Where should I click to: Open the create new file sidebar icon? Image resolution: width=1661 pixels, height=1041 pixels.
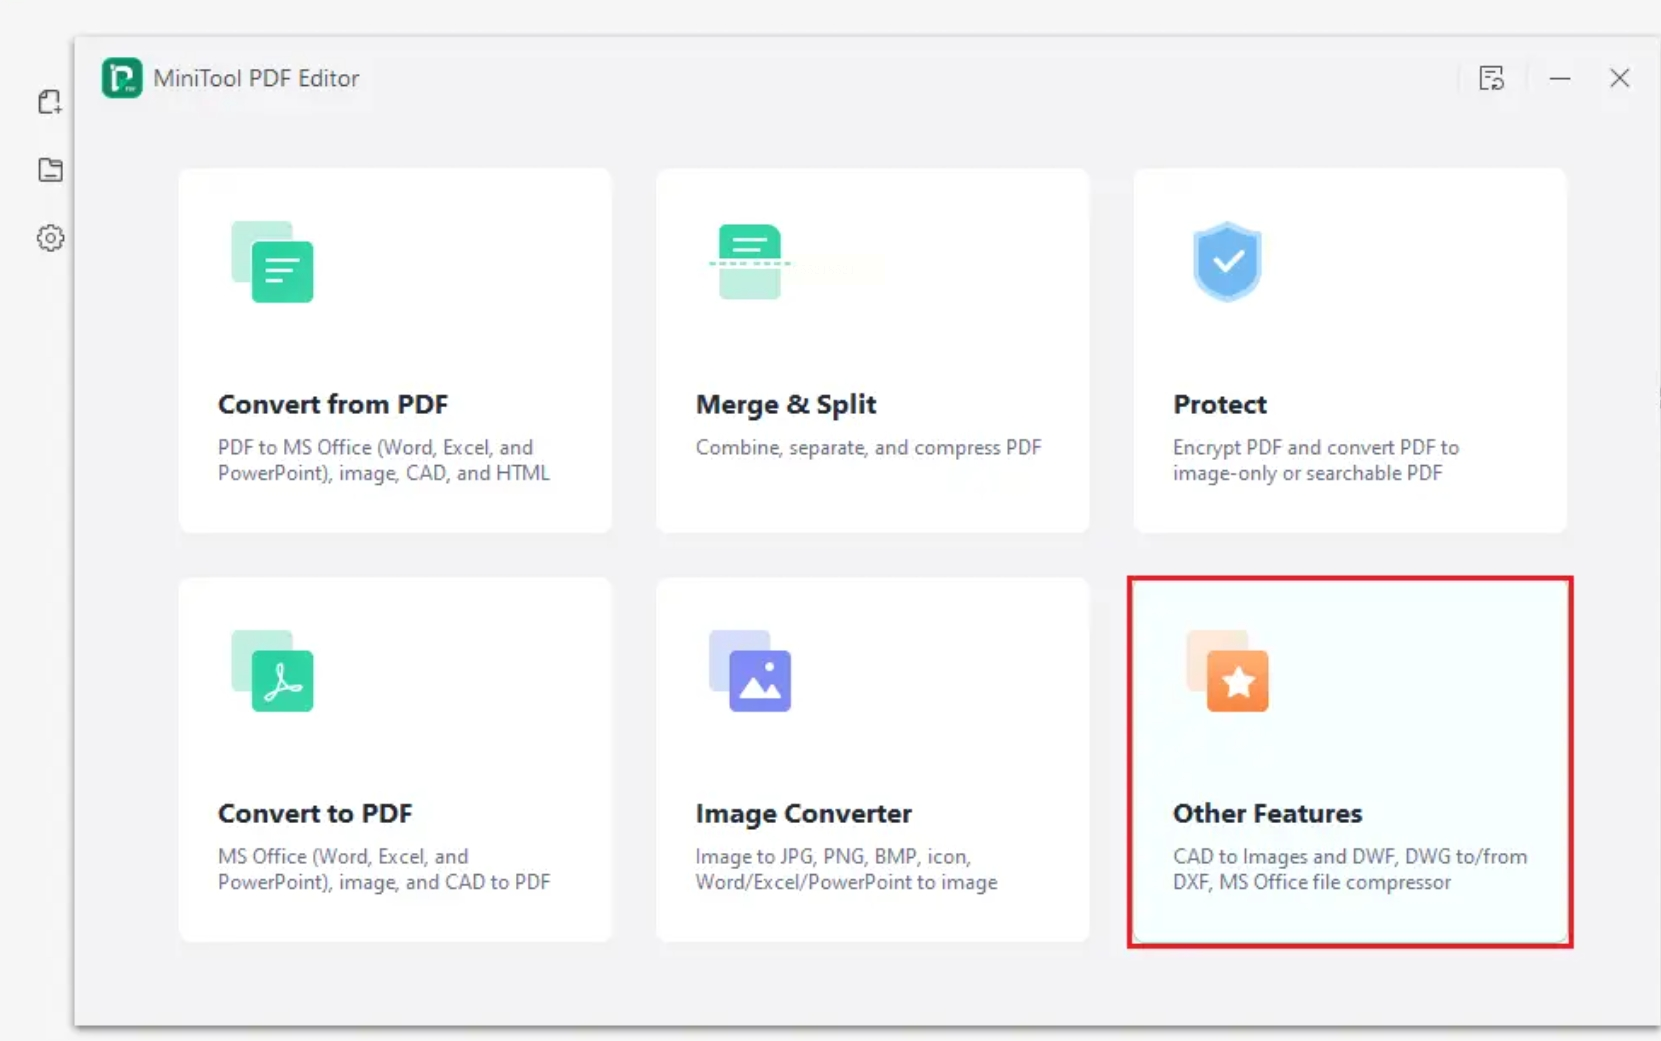point(50,102)
